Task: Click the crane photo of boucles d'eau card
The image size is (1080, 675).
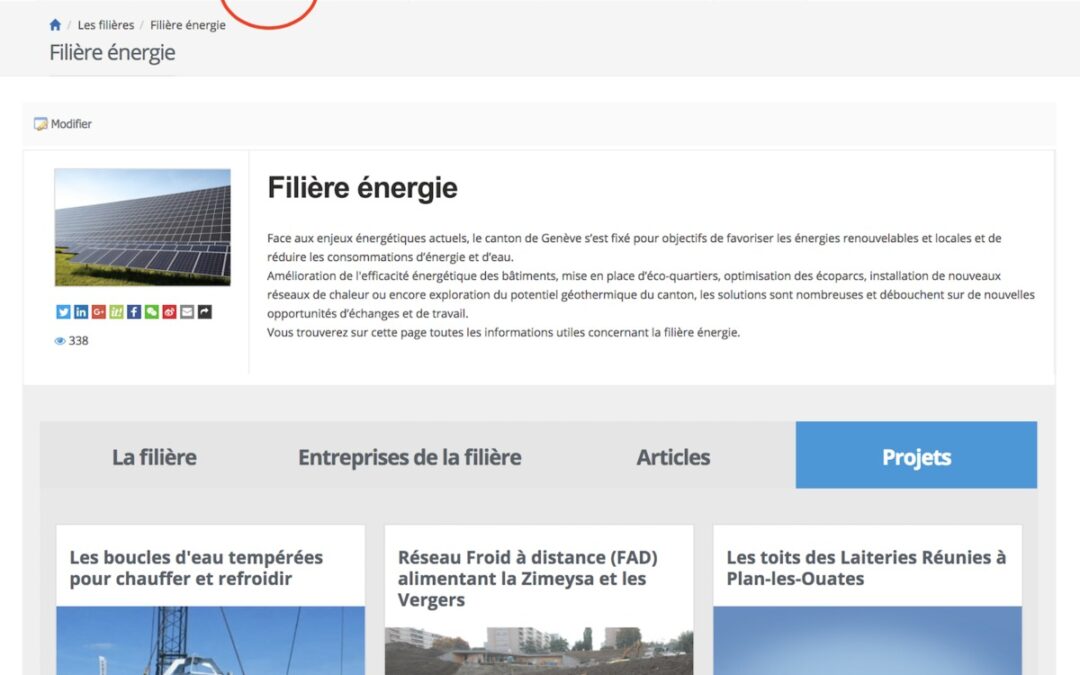Action: tap(211, 641)
